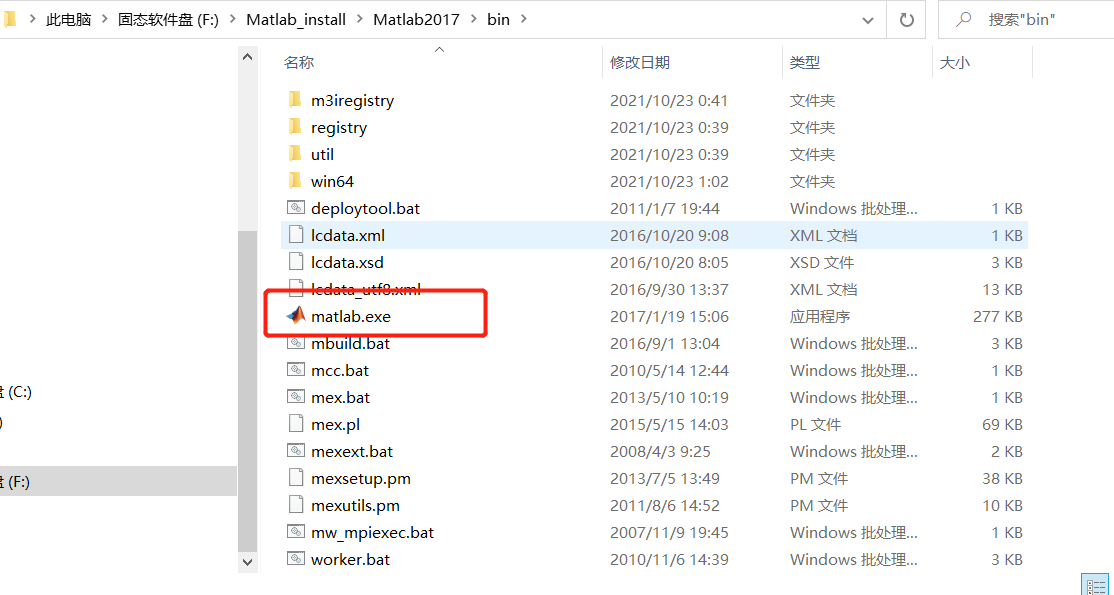This screenshot has height=595, width=1114.
Task: Expand chevron after Matlab2017 in path
Action: (473, 20)
